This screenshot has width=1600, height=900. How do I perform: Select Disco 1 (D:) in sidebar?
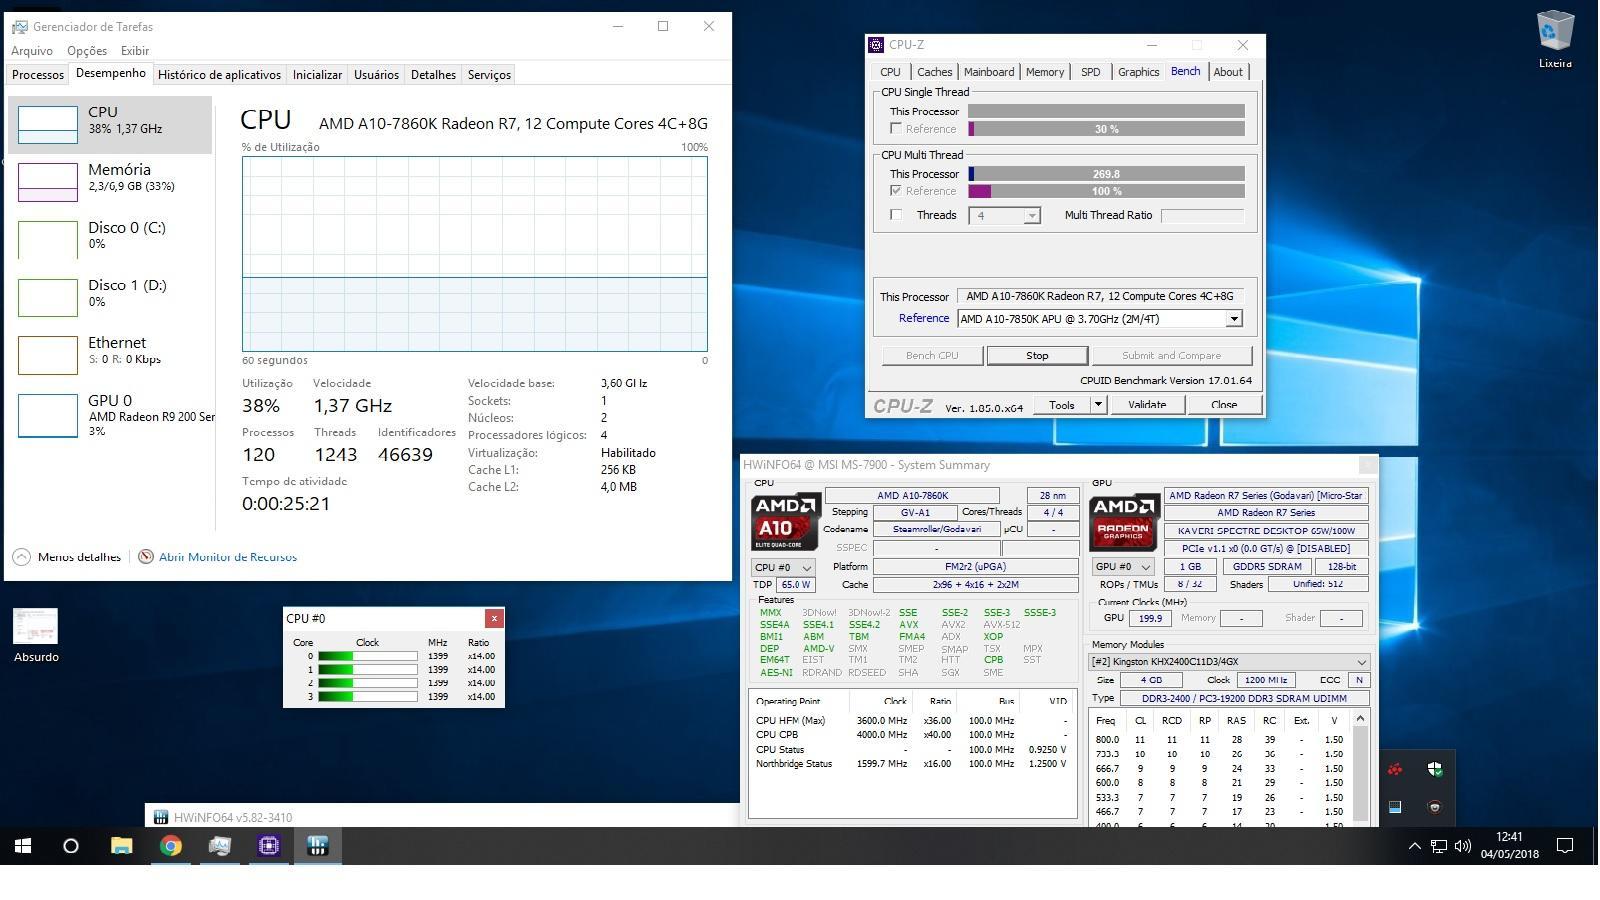(x=110, y=296)
